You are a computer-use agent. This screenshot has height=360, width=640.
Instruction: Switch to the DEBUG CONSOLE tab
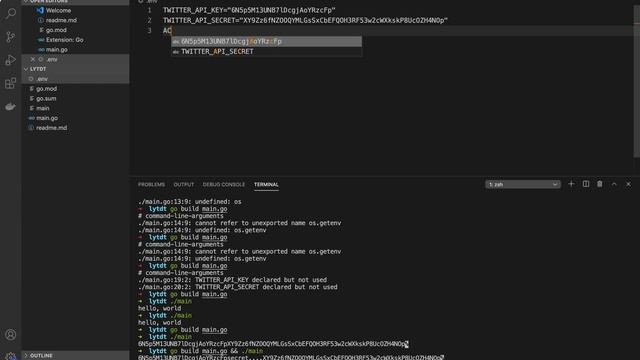tap(224, 184)
